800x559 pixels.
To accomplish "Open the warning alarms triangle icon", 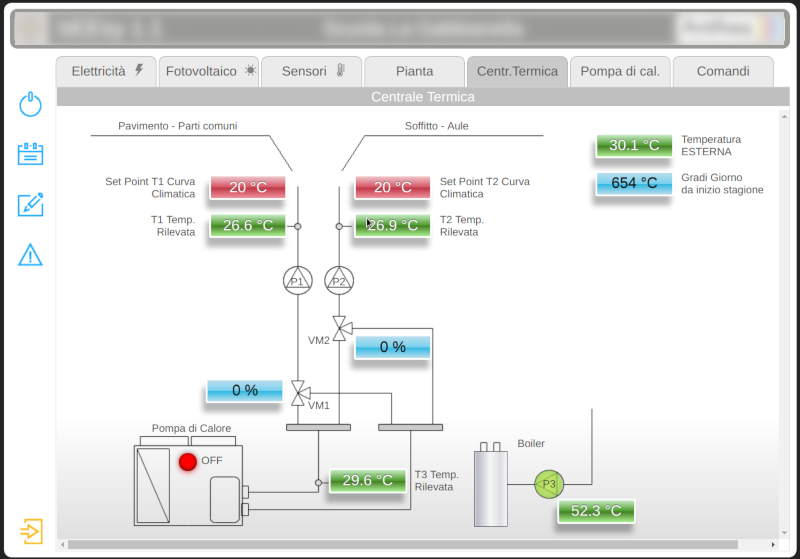I will pyautogui.click(x=30, y=254).
